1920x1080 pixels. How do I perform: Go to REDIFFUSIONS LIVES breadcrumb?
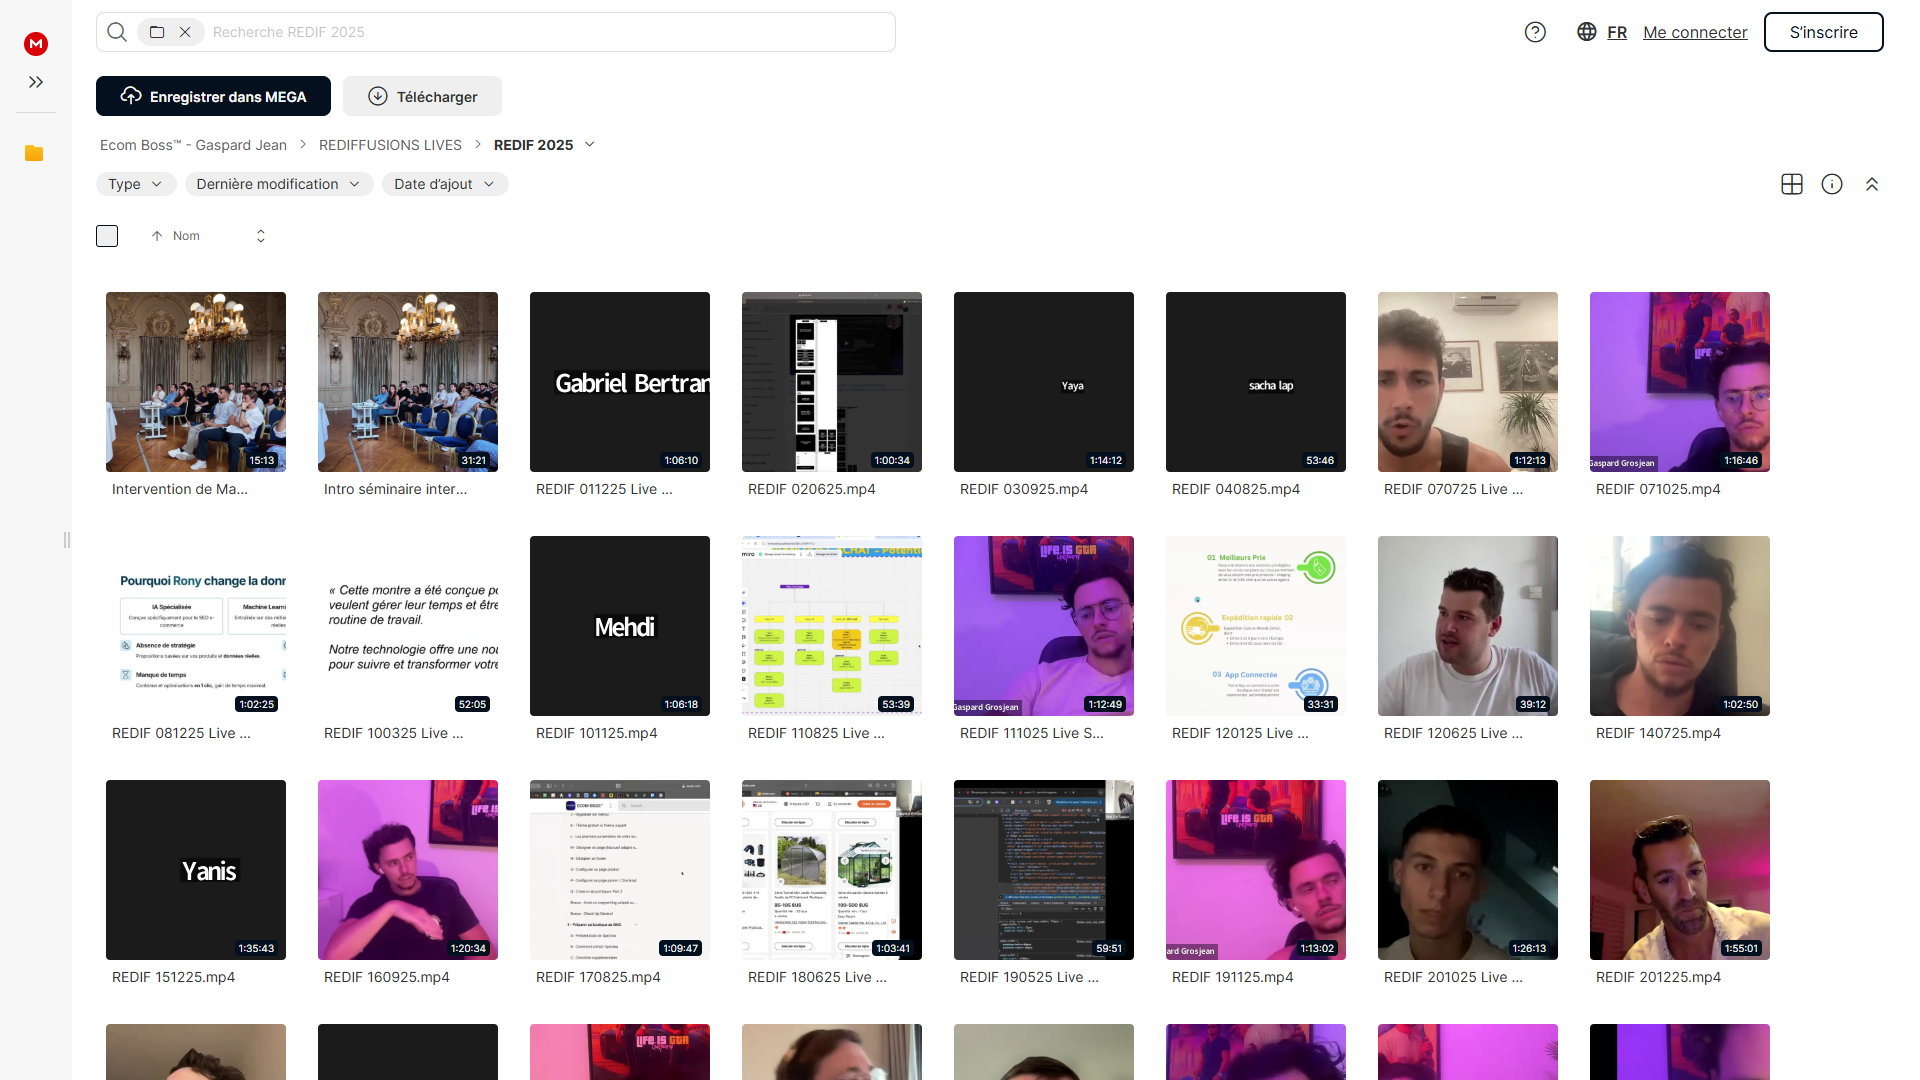390,145
